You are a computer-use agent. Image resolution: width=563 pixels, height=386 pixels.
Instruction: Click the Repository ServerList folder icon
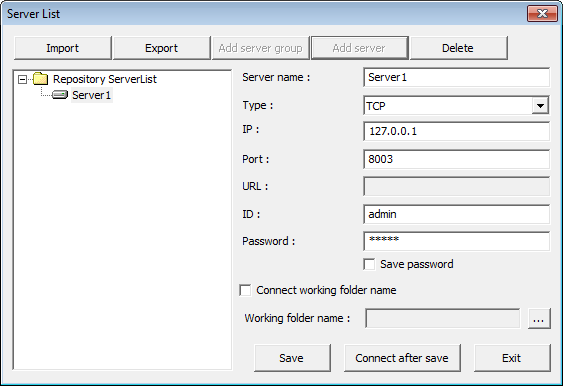click(40, 79)
